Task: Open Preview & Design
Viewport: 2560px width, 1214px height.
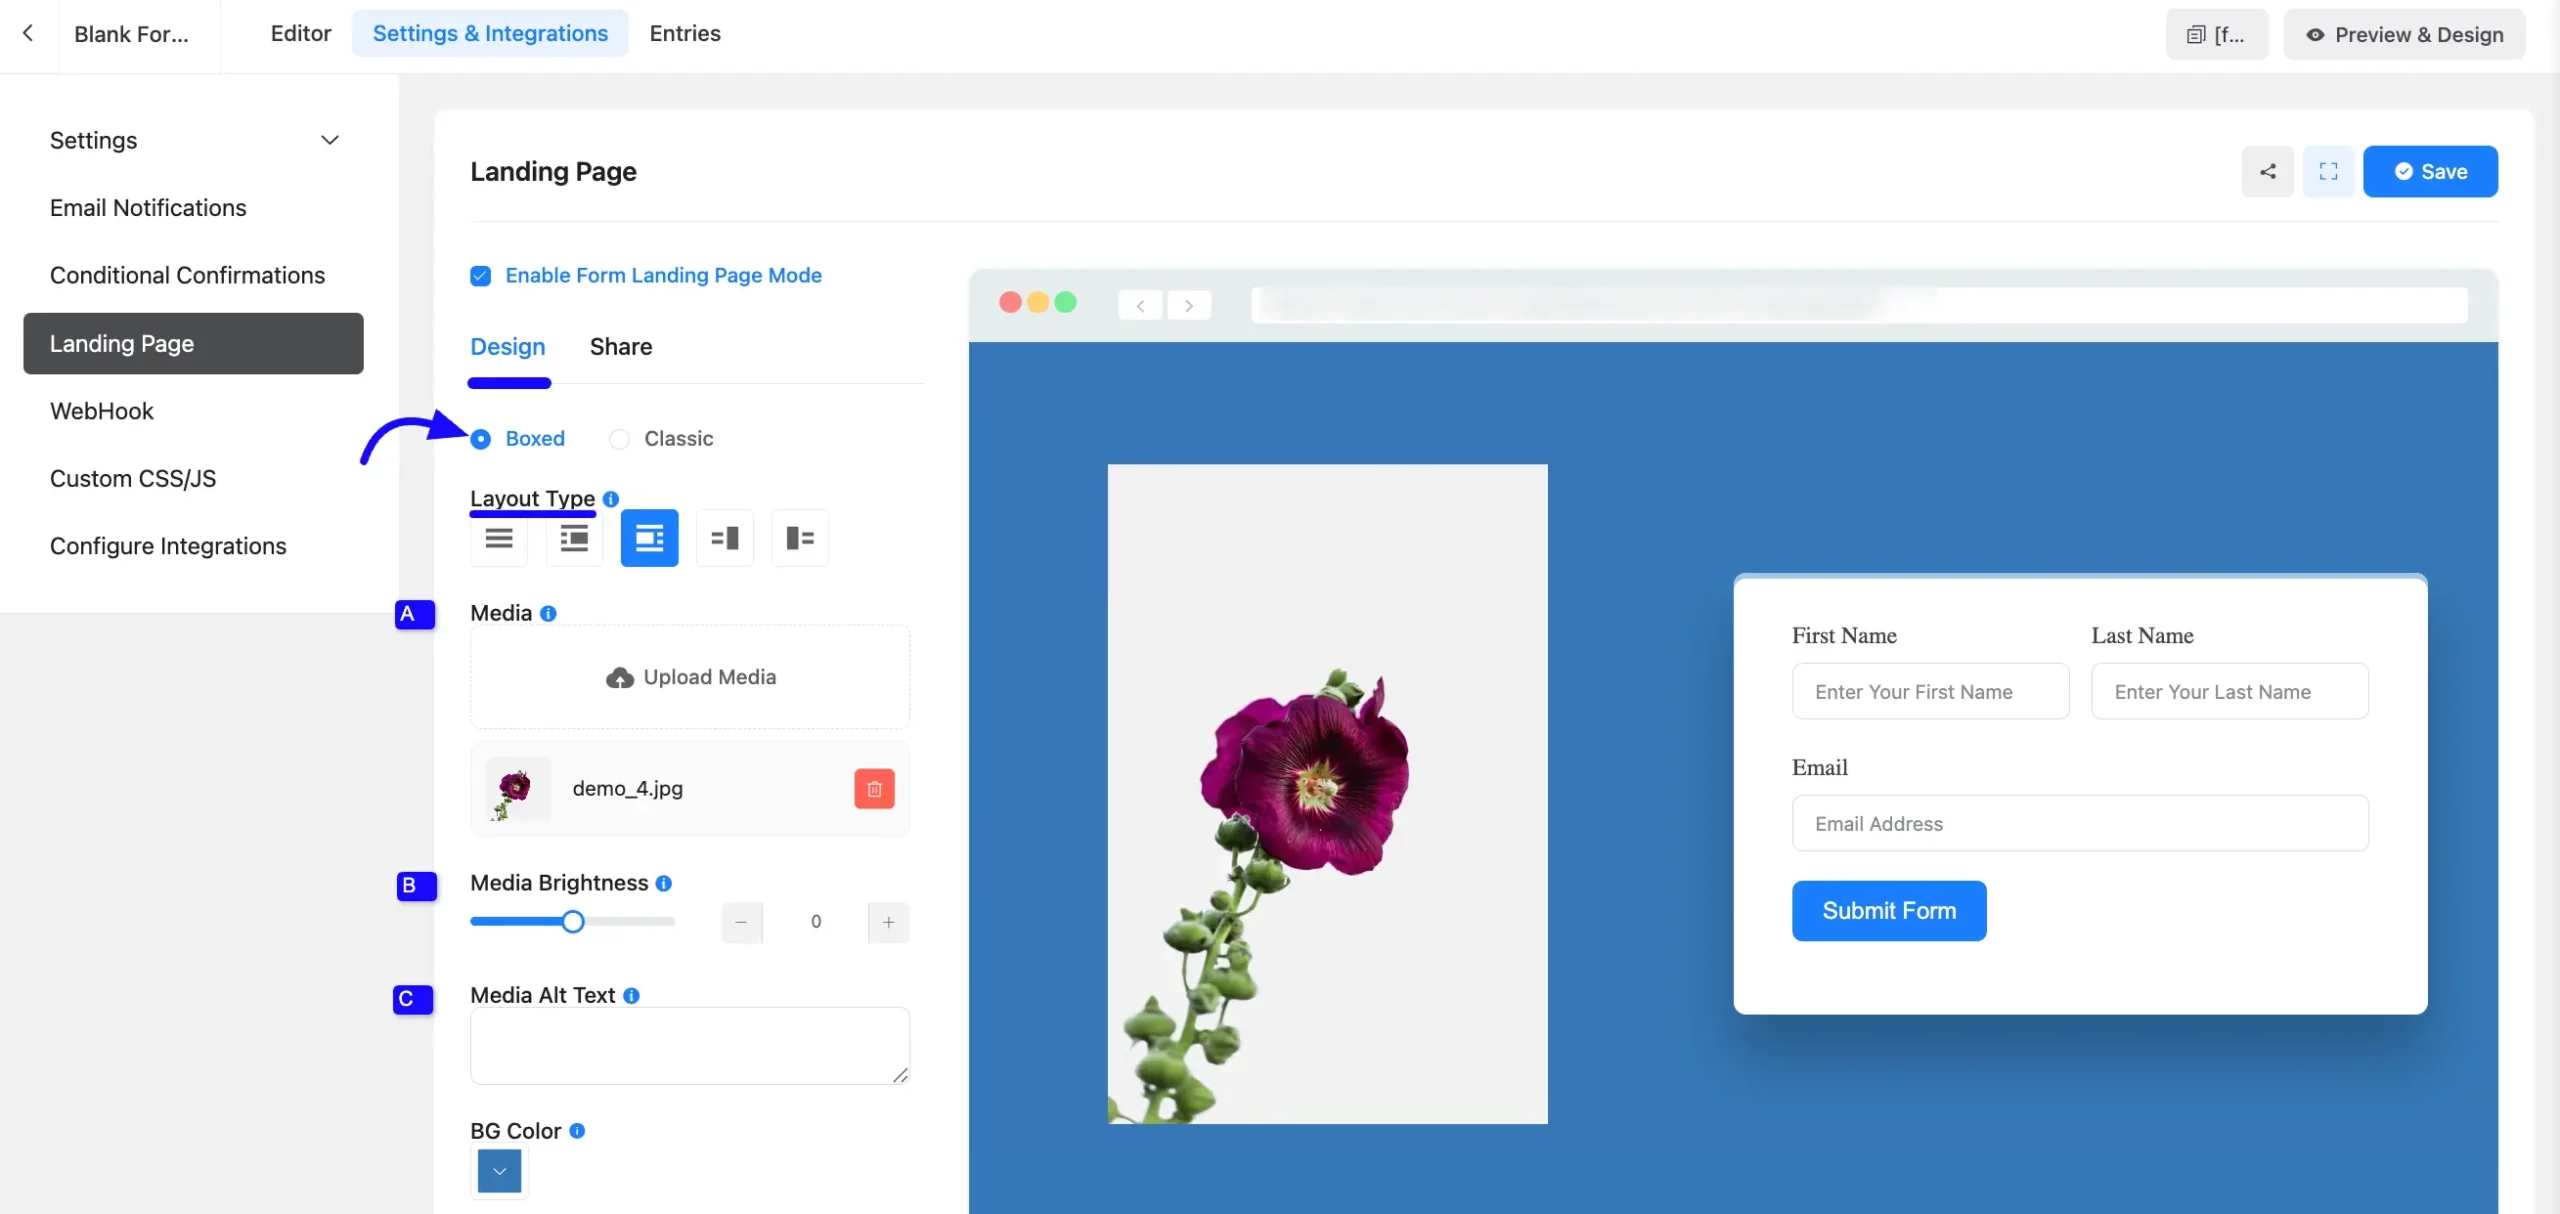Action: pos(2404,34)
